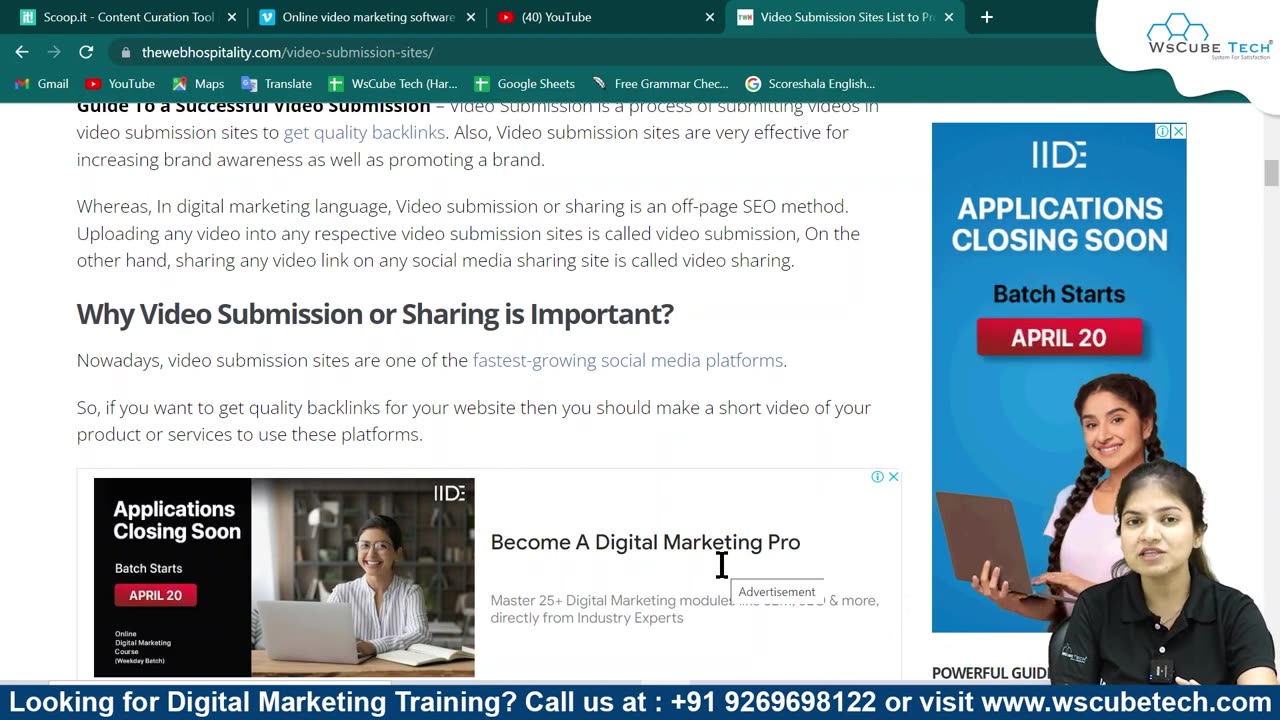
Task: Click the IIDE logo in the sidebar ad
Action: click(x=1059, y=154)
